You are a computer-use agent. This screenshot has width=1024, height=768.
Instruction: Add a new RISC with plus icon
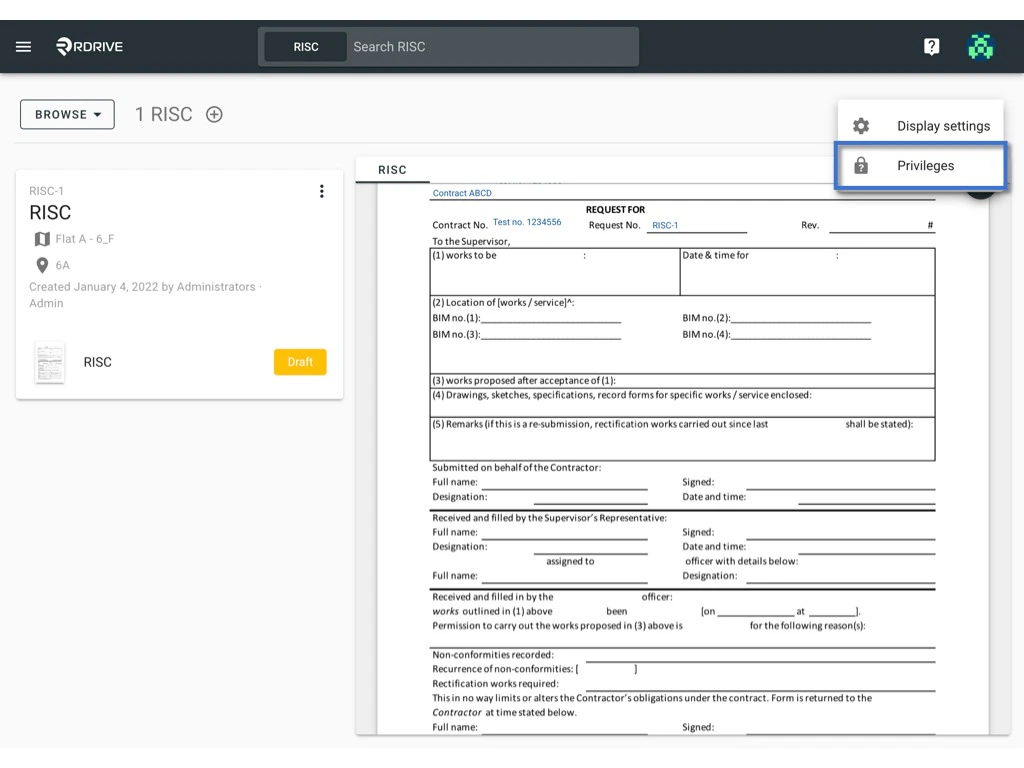coord(214,114)
